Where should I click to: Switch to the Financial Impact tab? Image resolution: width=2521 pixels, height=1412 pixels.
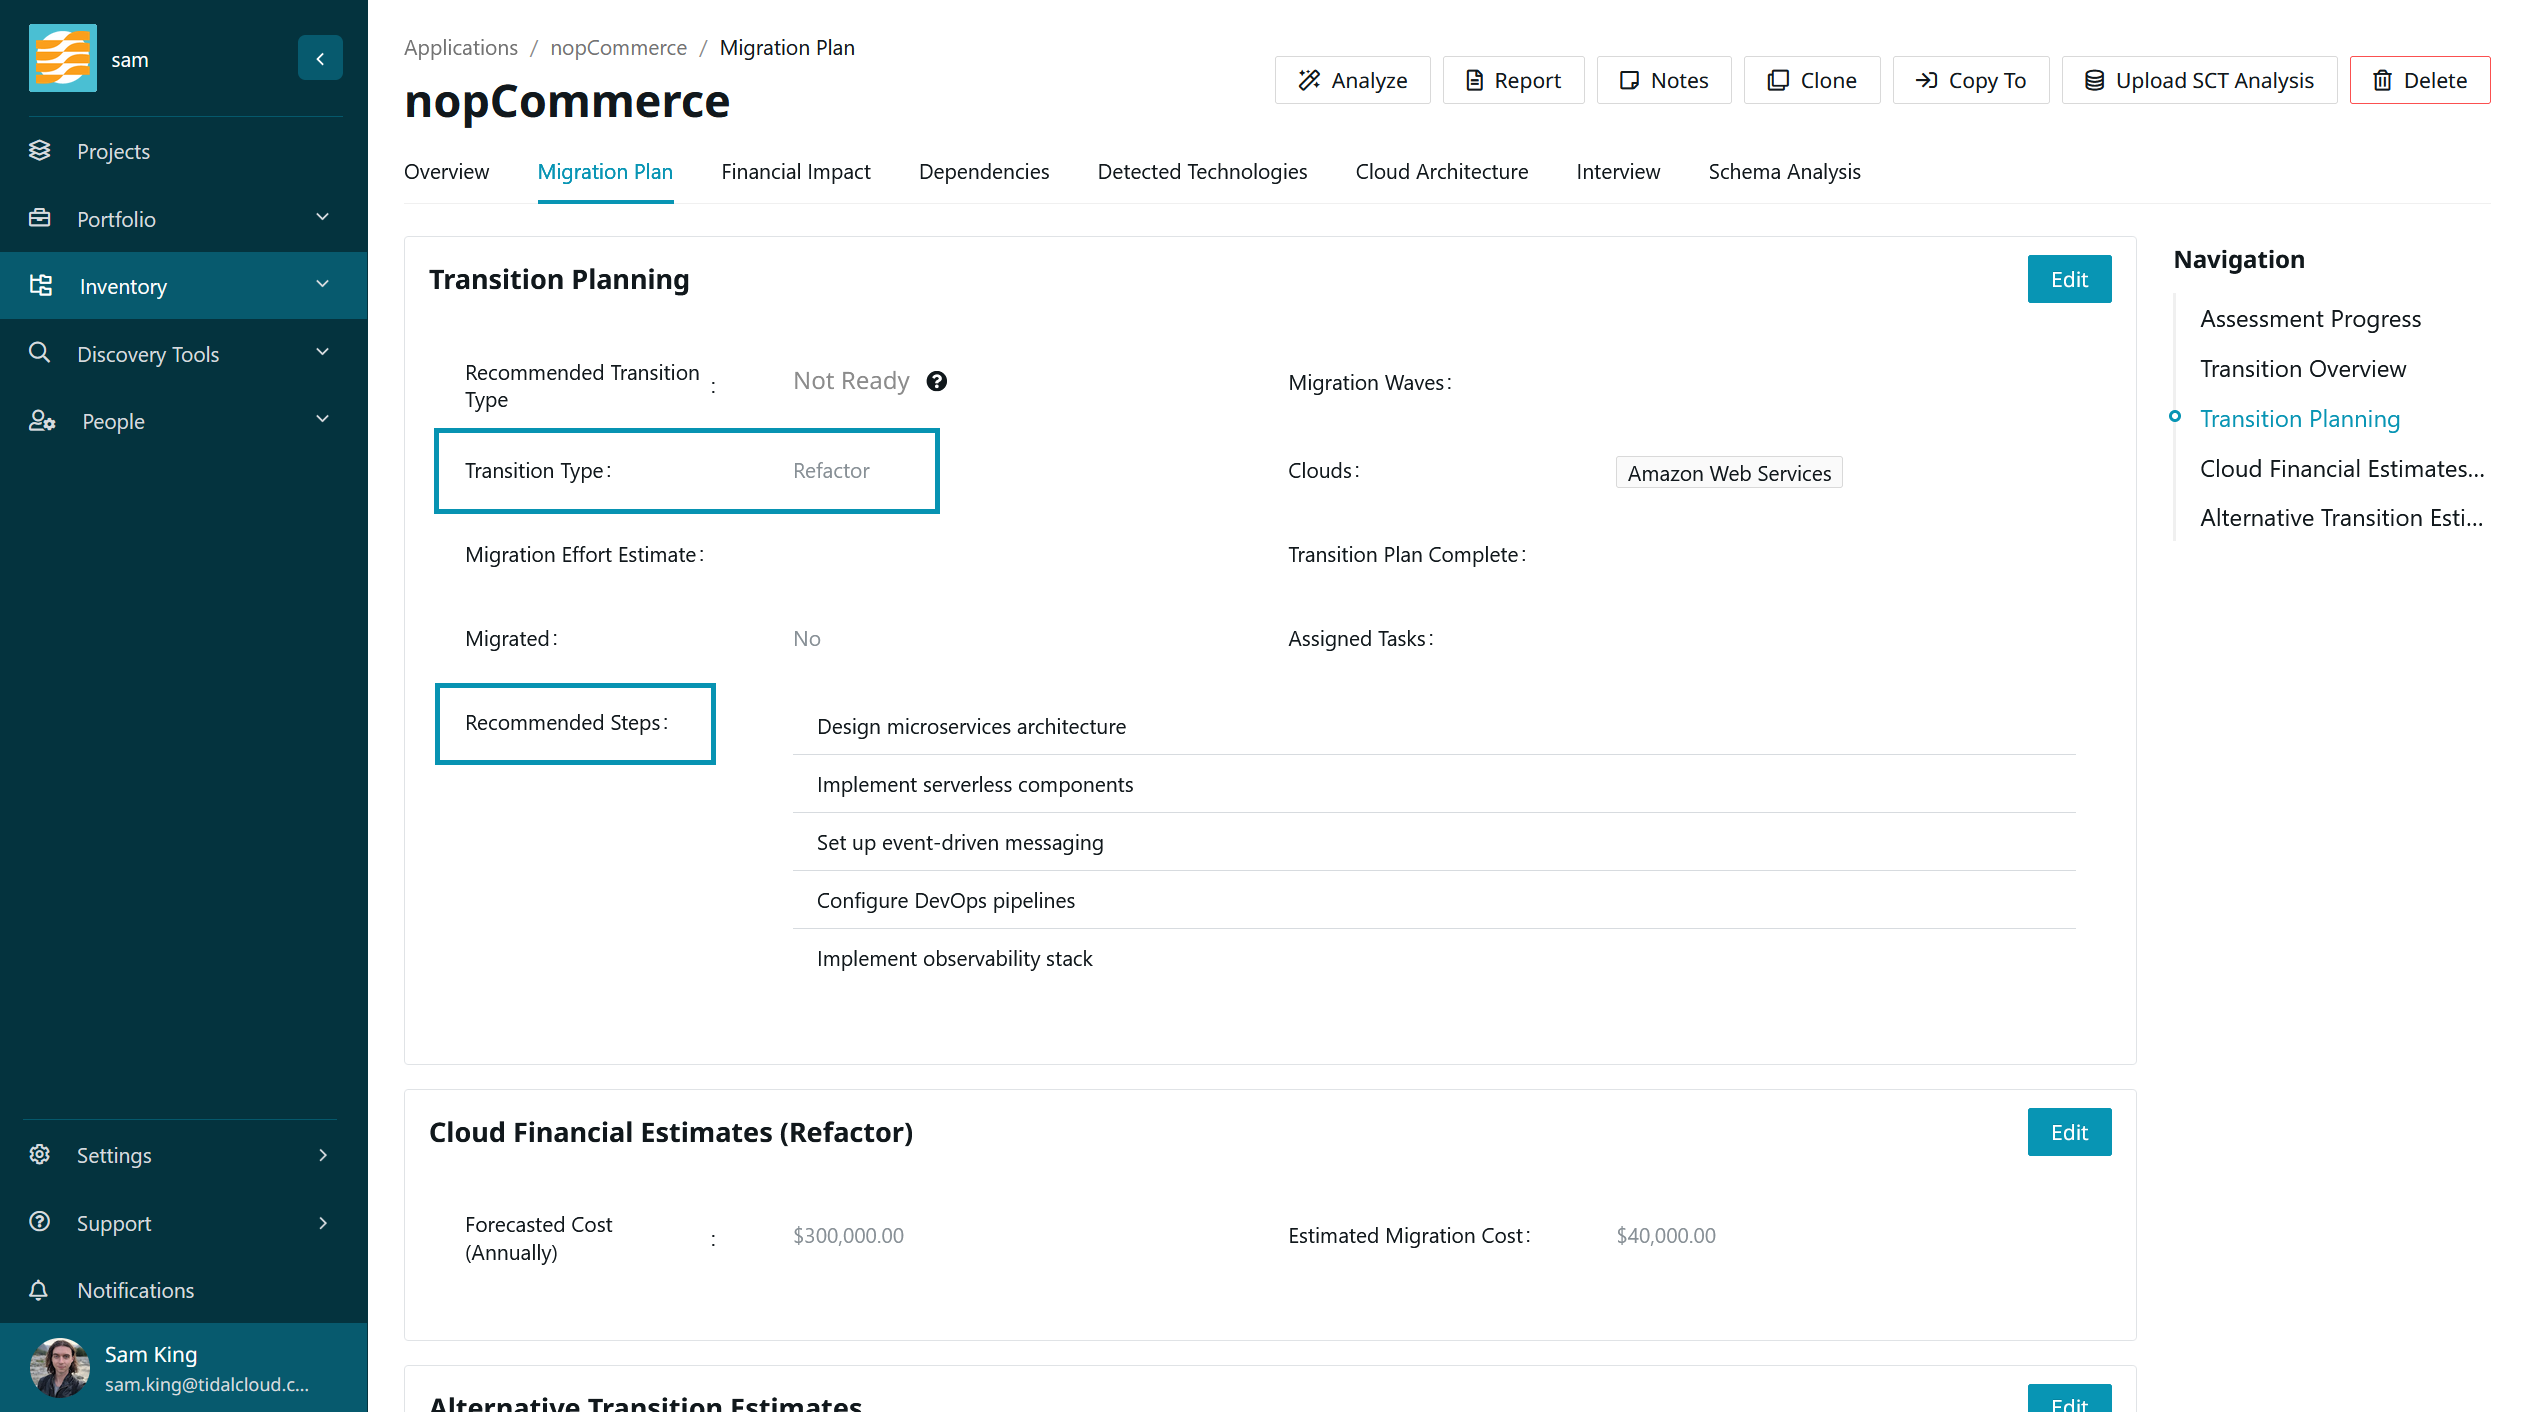click(x=795, y=172)
